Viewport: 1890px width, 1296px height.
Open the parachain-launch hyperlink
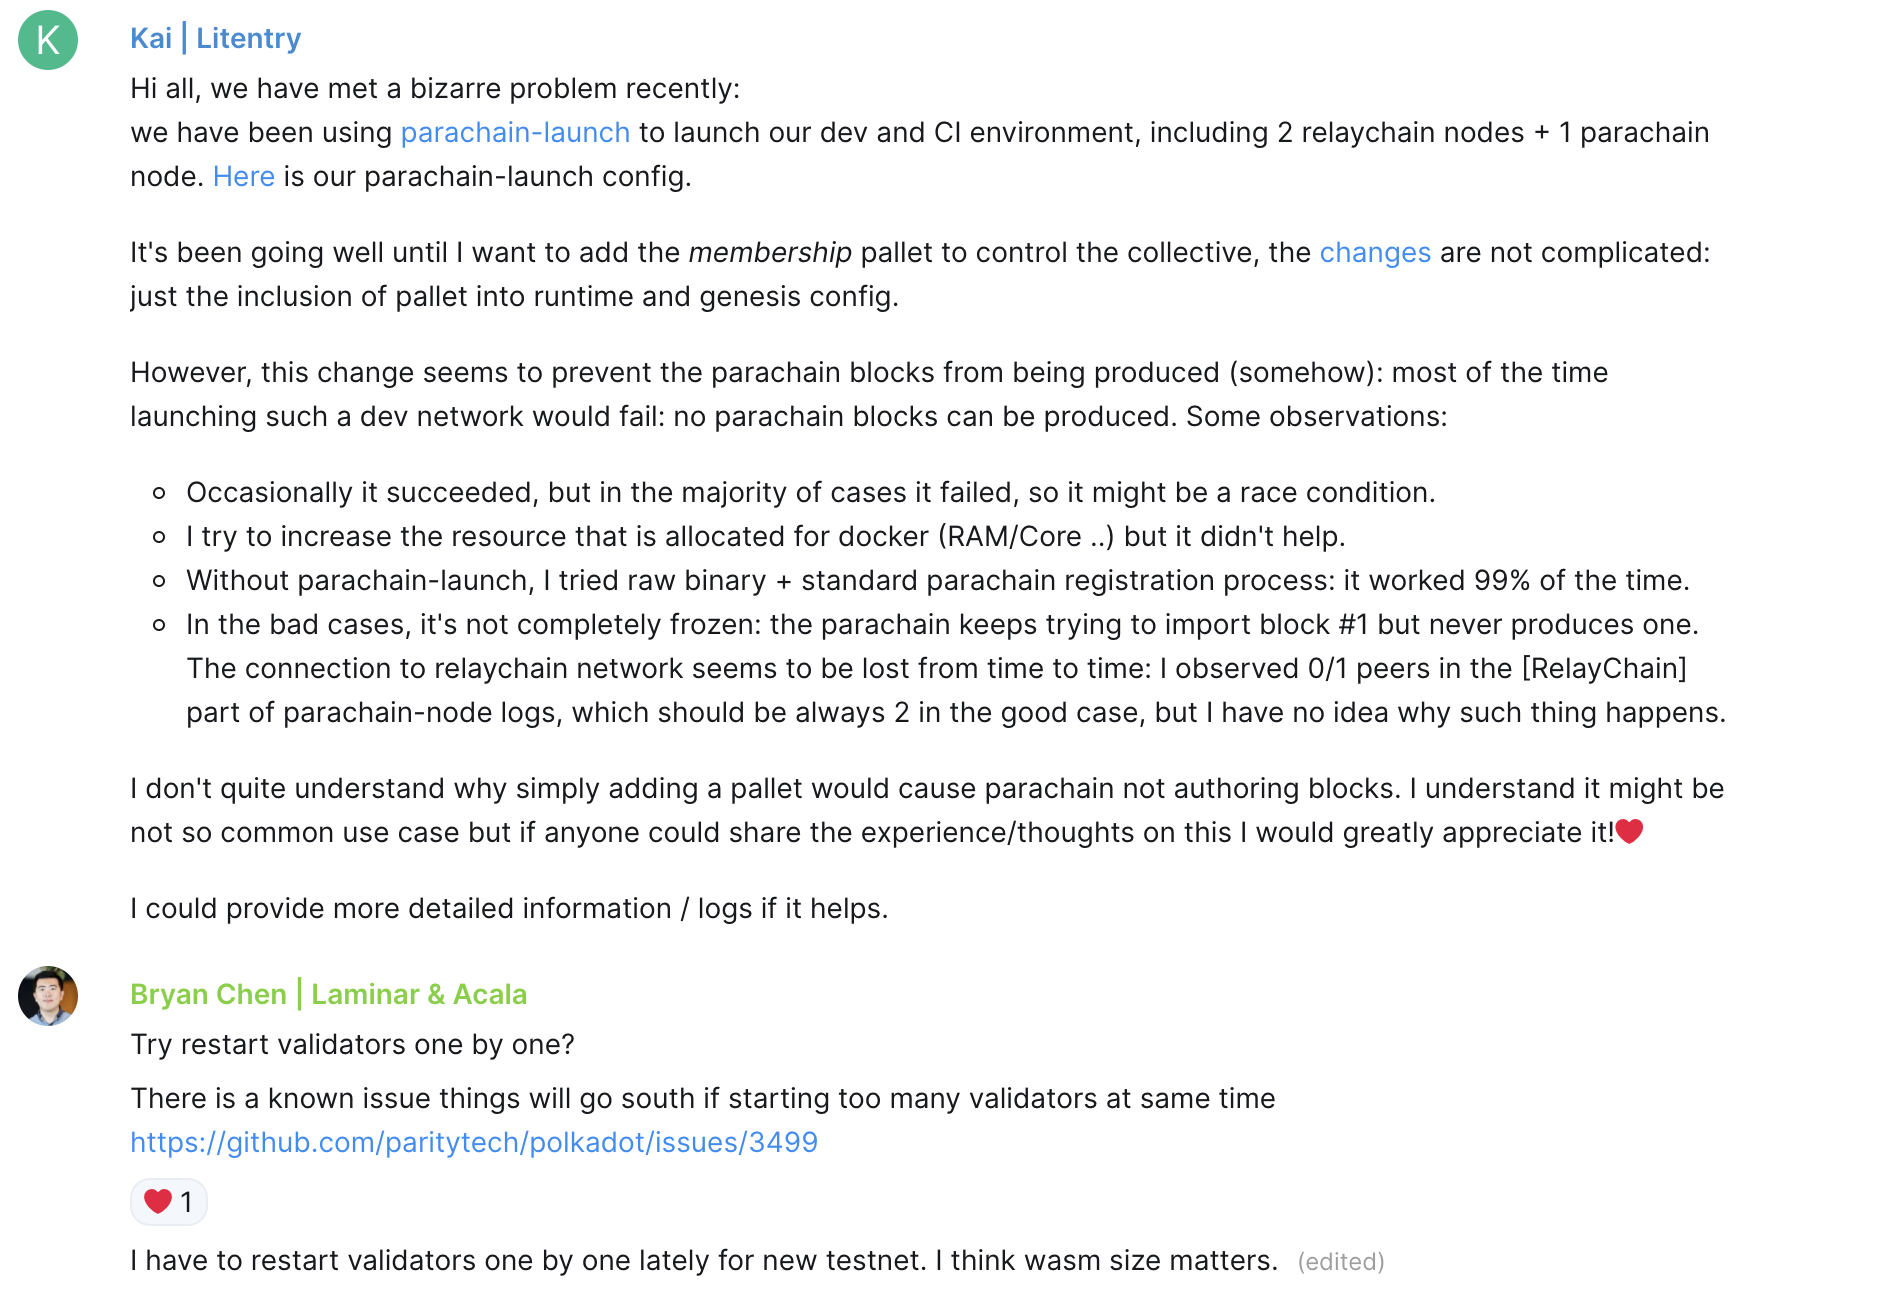[514, 132]
